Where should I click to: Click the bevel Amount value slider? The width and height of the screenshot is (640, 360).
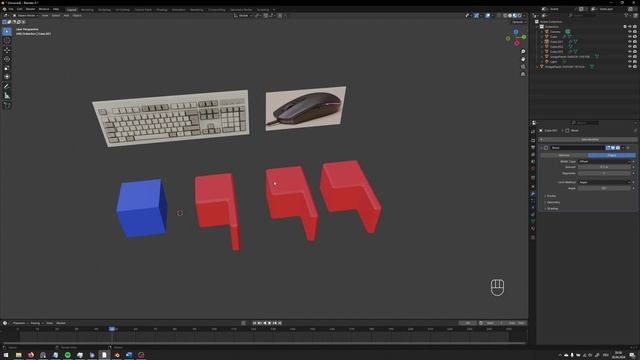(x=605, y=167)
